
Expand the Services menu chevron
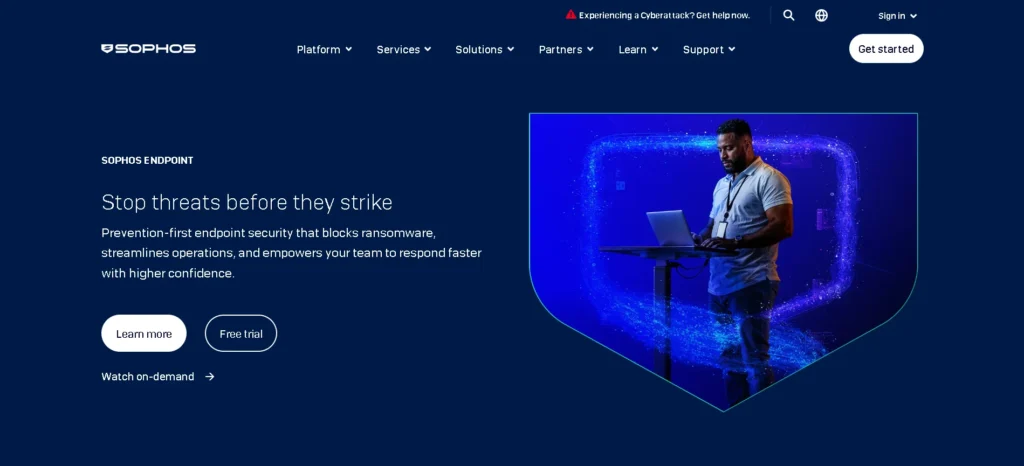coord(428,49)
